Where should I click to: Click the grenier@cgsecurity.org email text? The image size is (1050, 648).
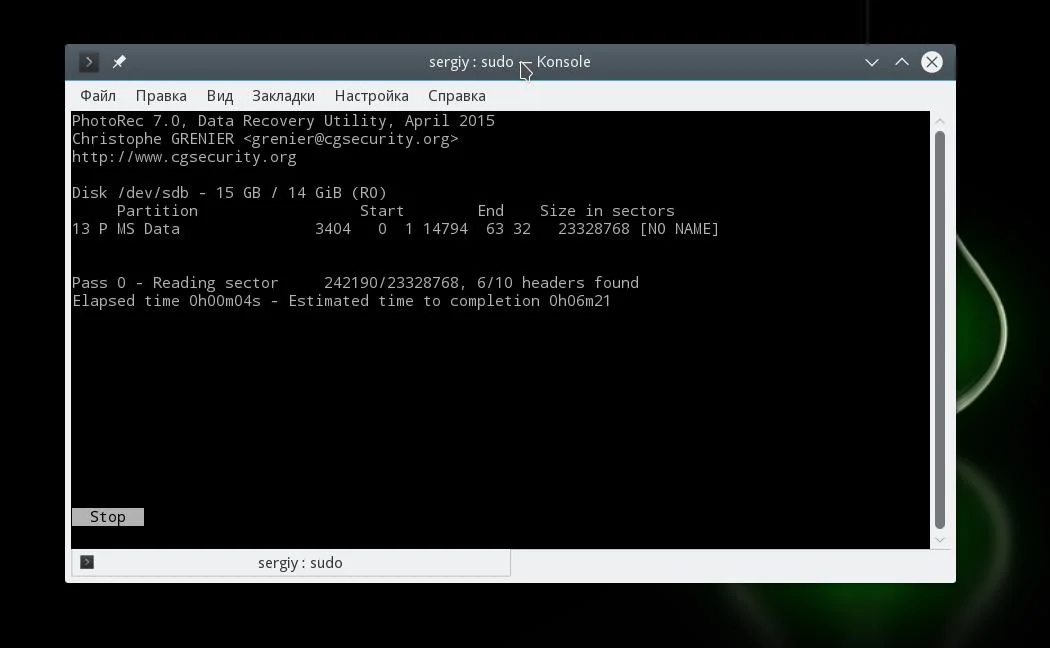350,139
